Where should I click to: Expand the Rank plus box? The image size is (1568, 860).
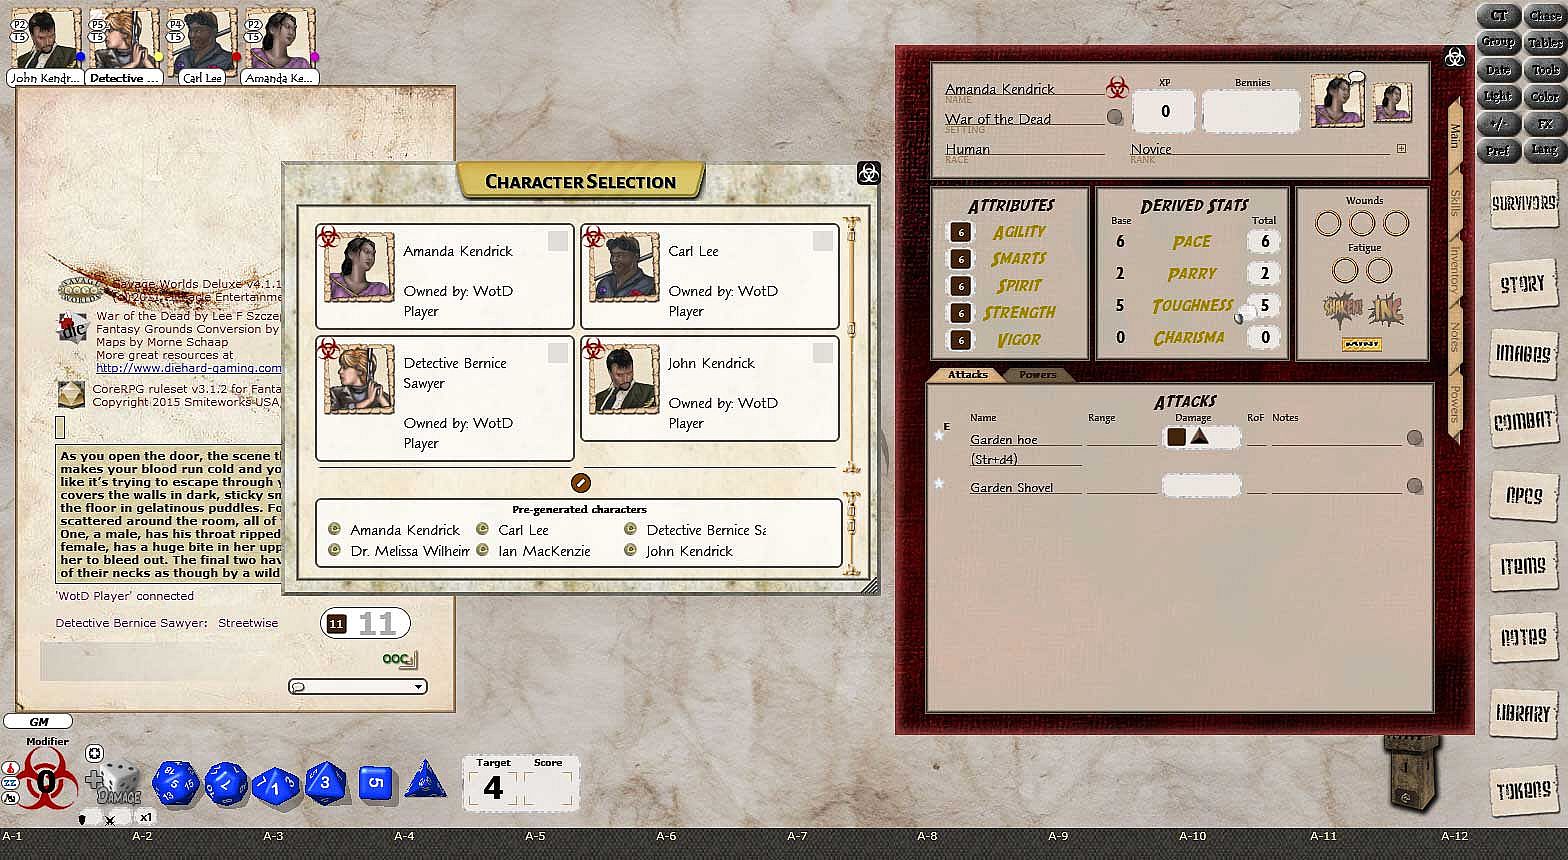pos(1401,149)
